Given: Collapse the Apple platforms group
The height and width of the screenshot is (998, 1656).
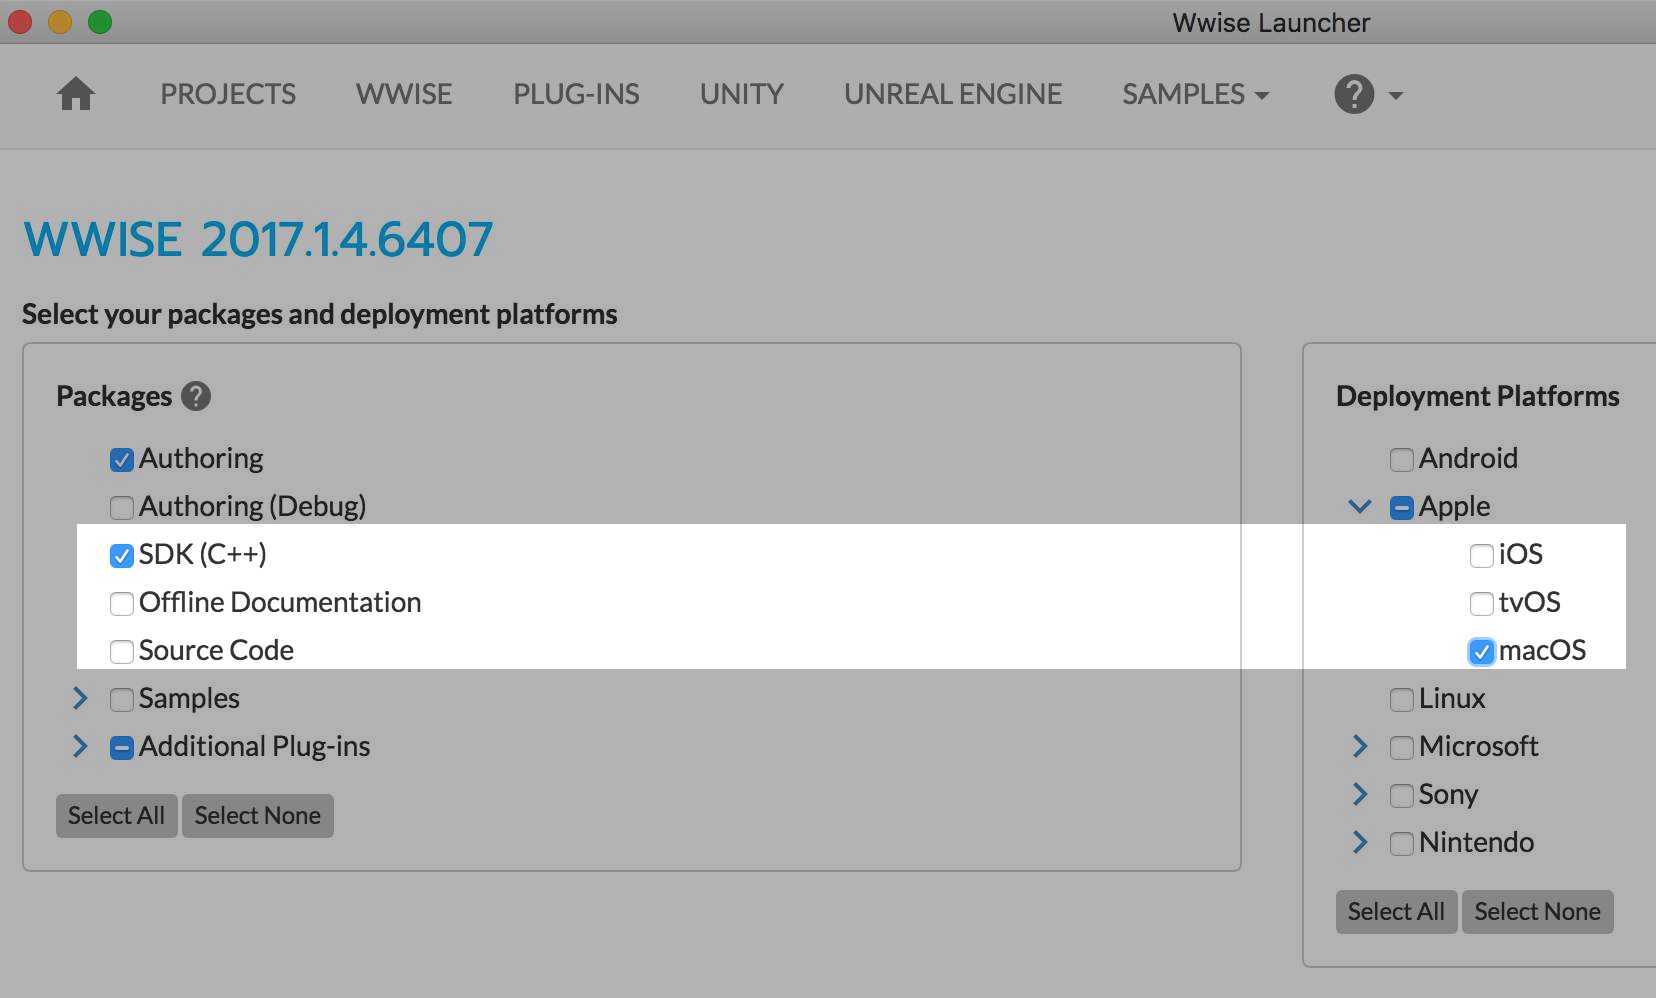Looking at the screenshot, I should (1359, 506).
